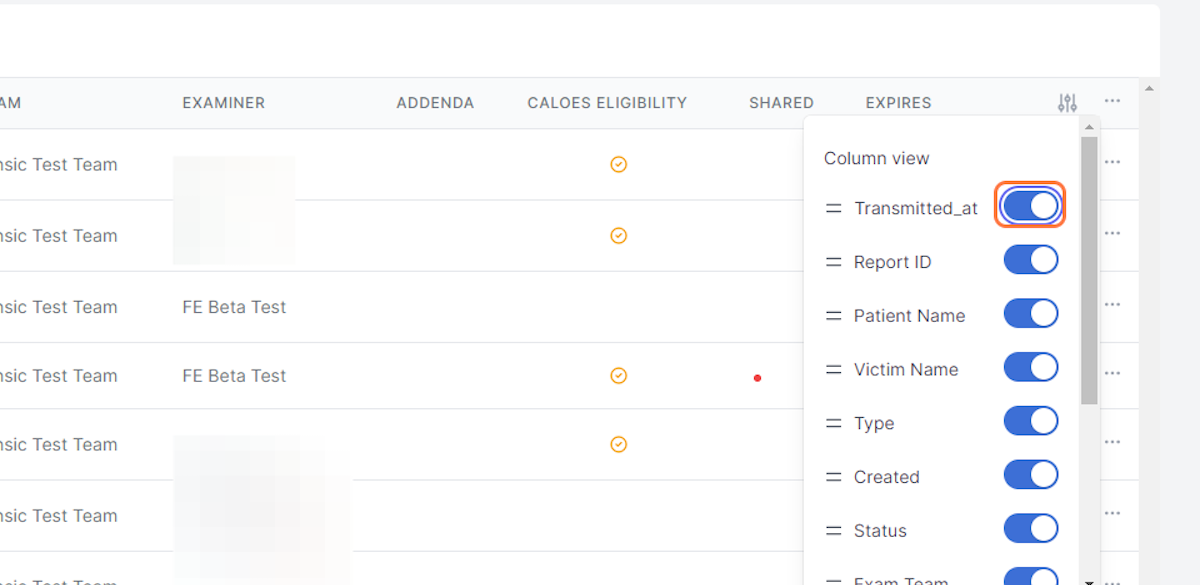Disable the Status column toggle

tap(1030, 528)
